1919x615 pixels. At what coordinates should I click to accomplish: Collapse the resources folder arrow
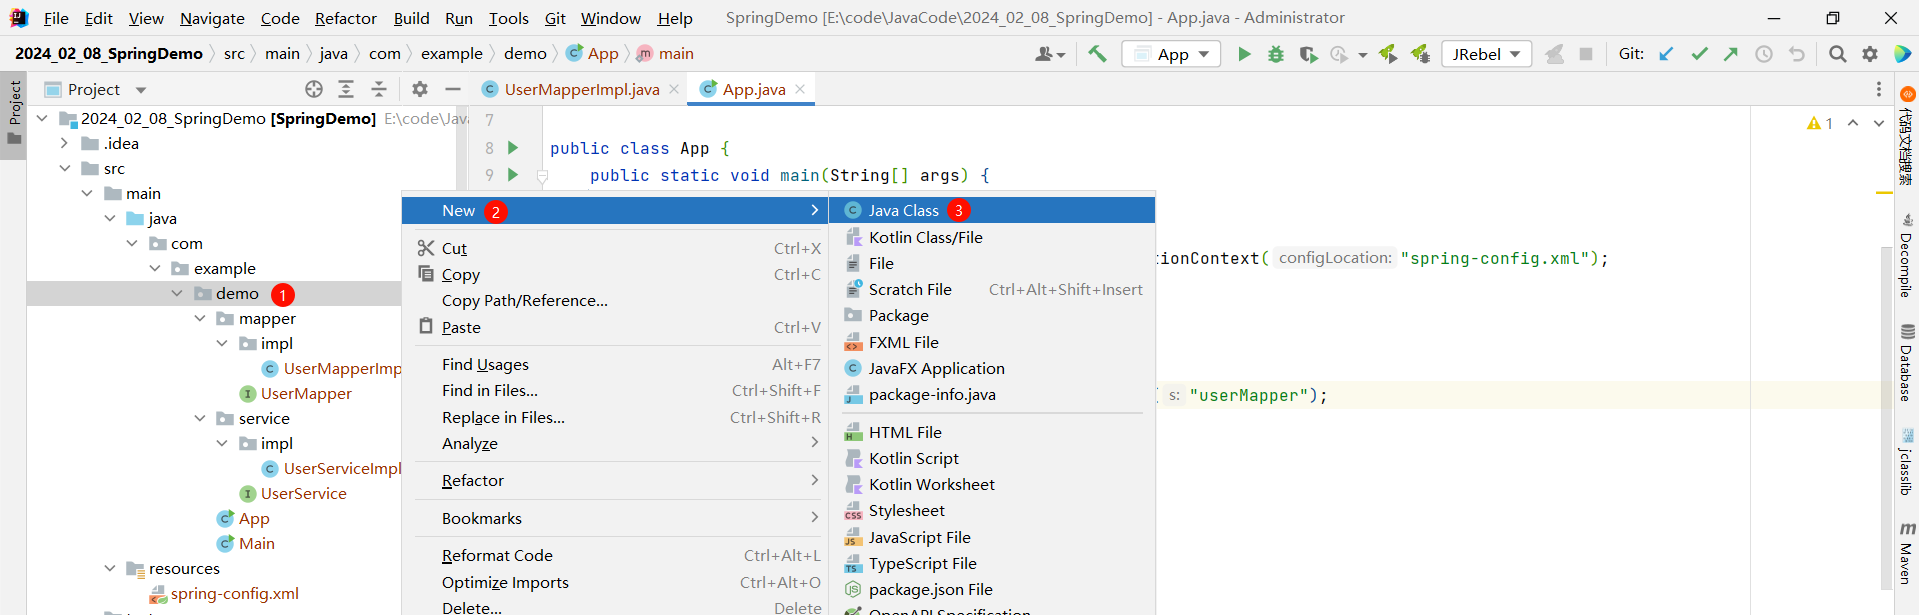click(x=110, y=568)
